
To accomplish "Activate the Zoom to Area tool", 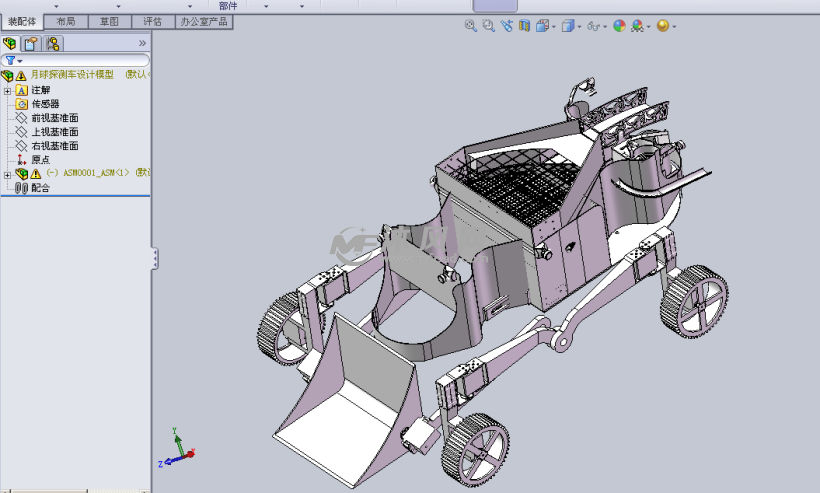I will [488, 26].
